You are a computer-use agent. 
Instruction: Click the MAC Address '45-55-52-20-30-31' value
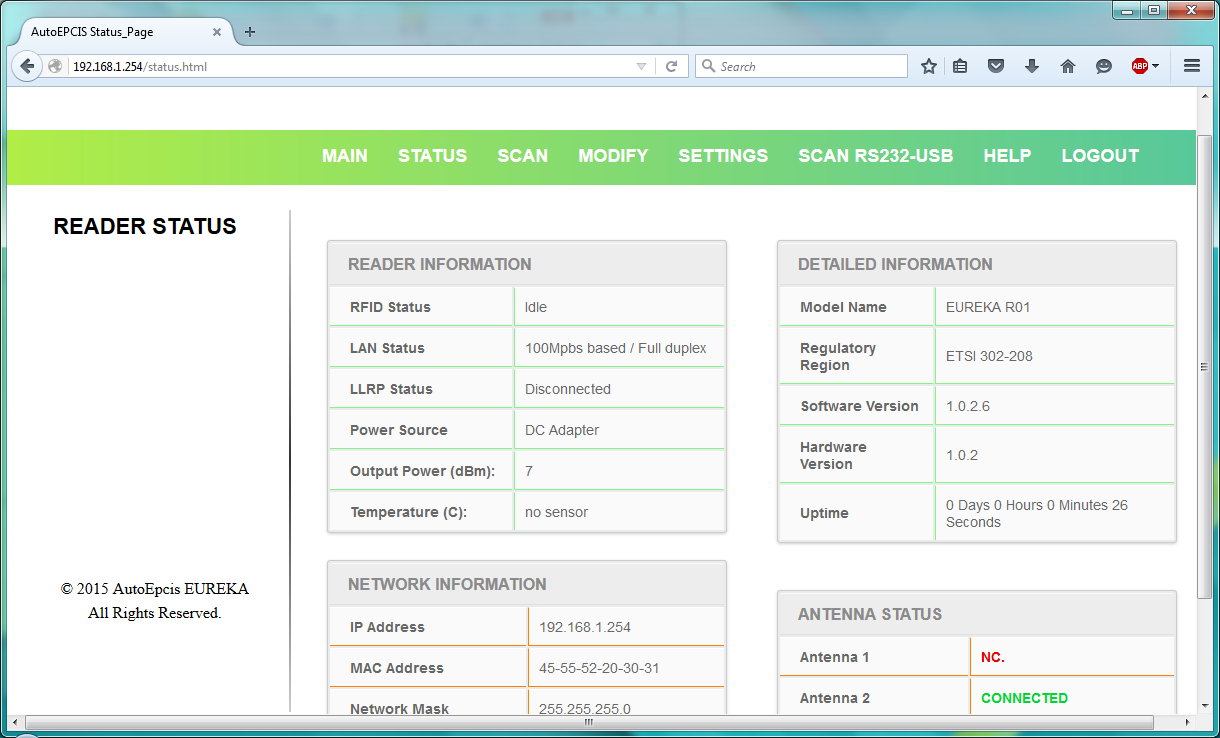click(x=599, y=668)
